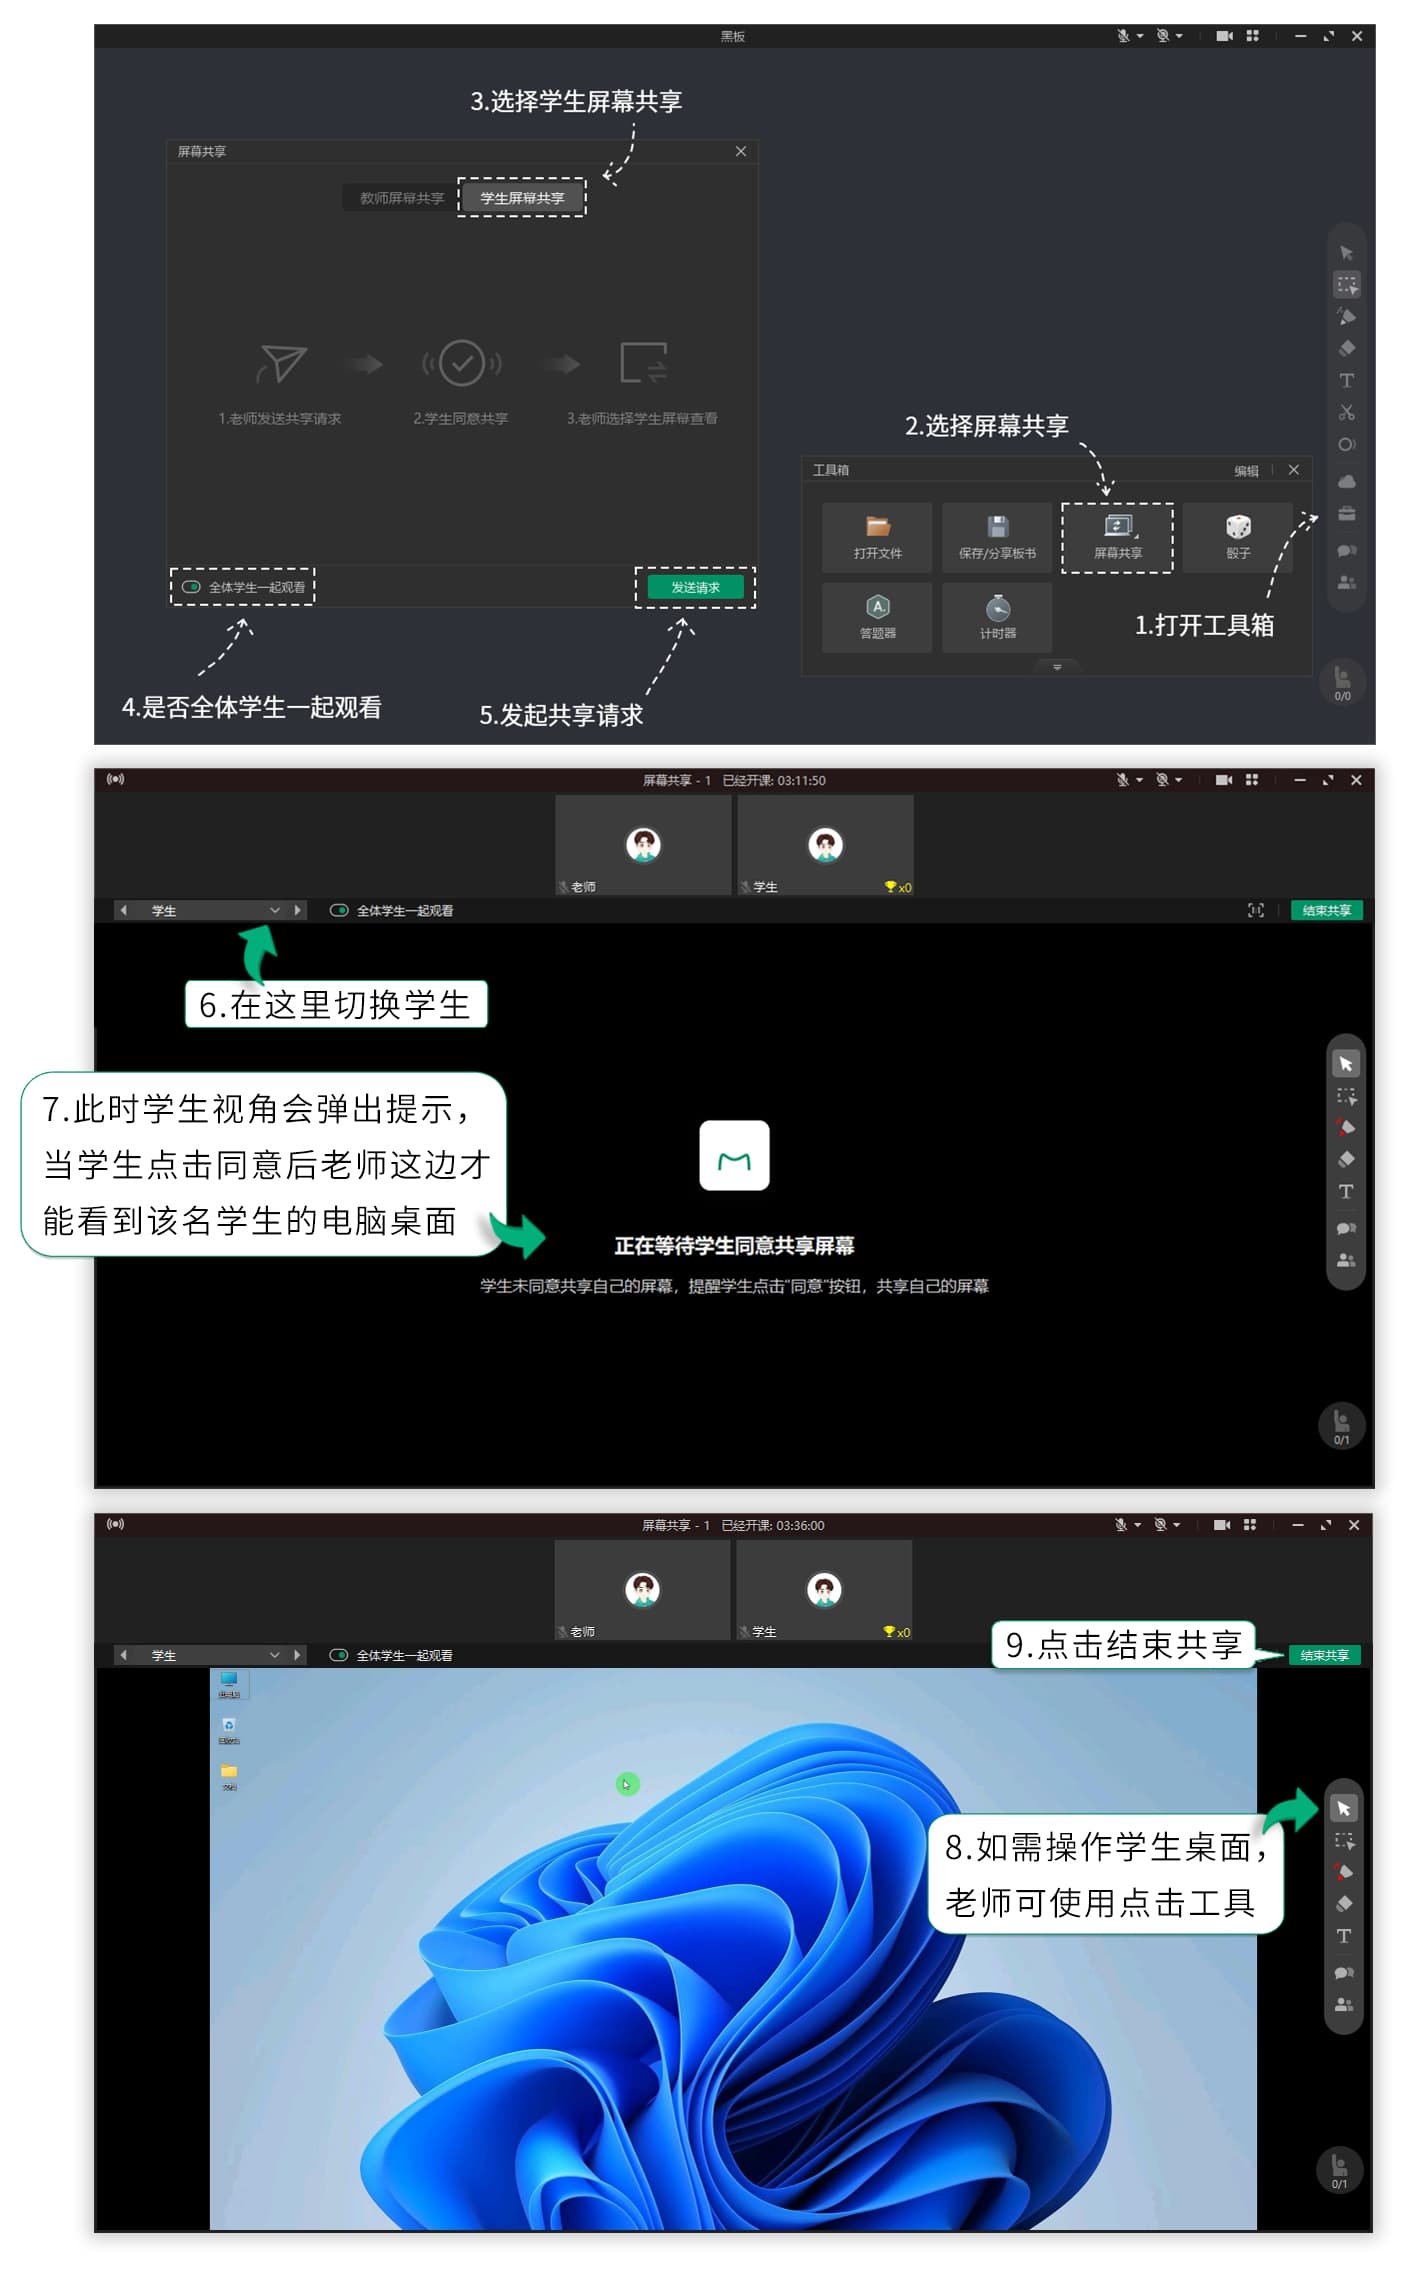Go to previous student arrow in 03:11:50 window
The image size is (1424, 2280).
pos(123,910)
